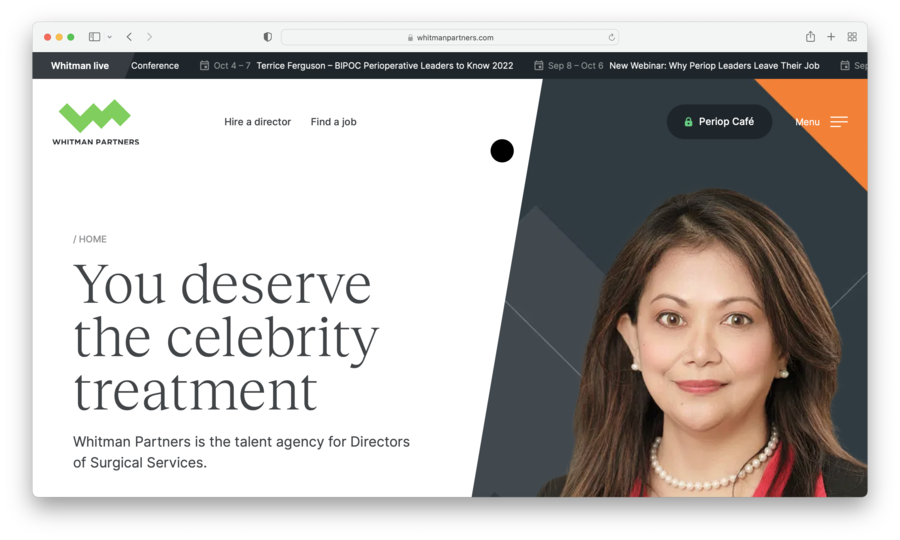Viewport: 900px width, 540px height.
Task: Open a new tab with the plus icon
Action: [831, 37]
